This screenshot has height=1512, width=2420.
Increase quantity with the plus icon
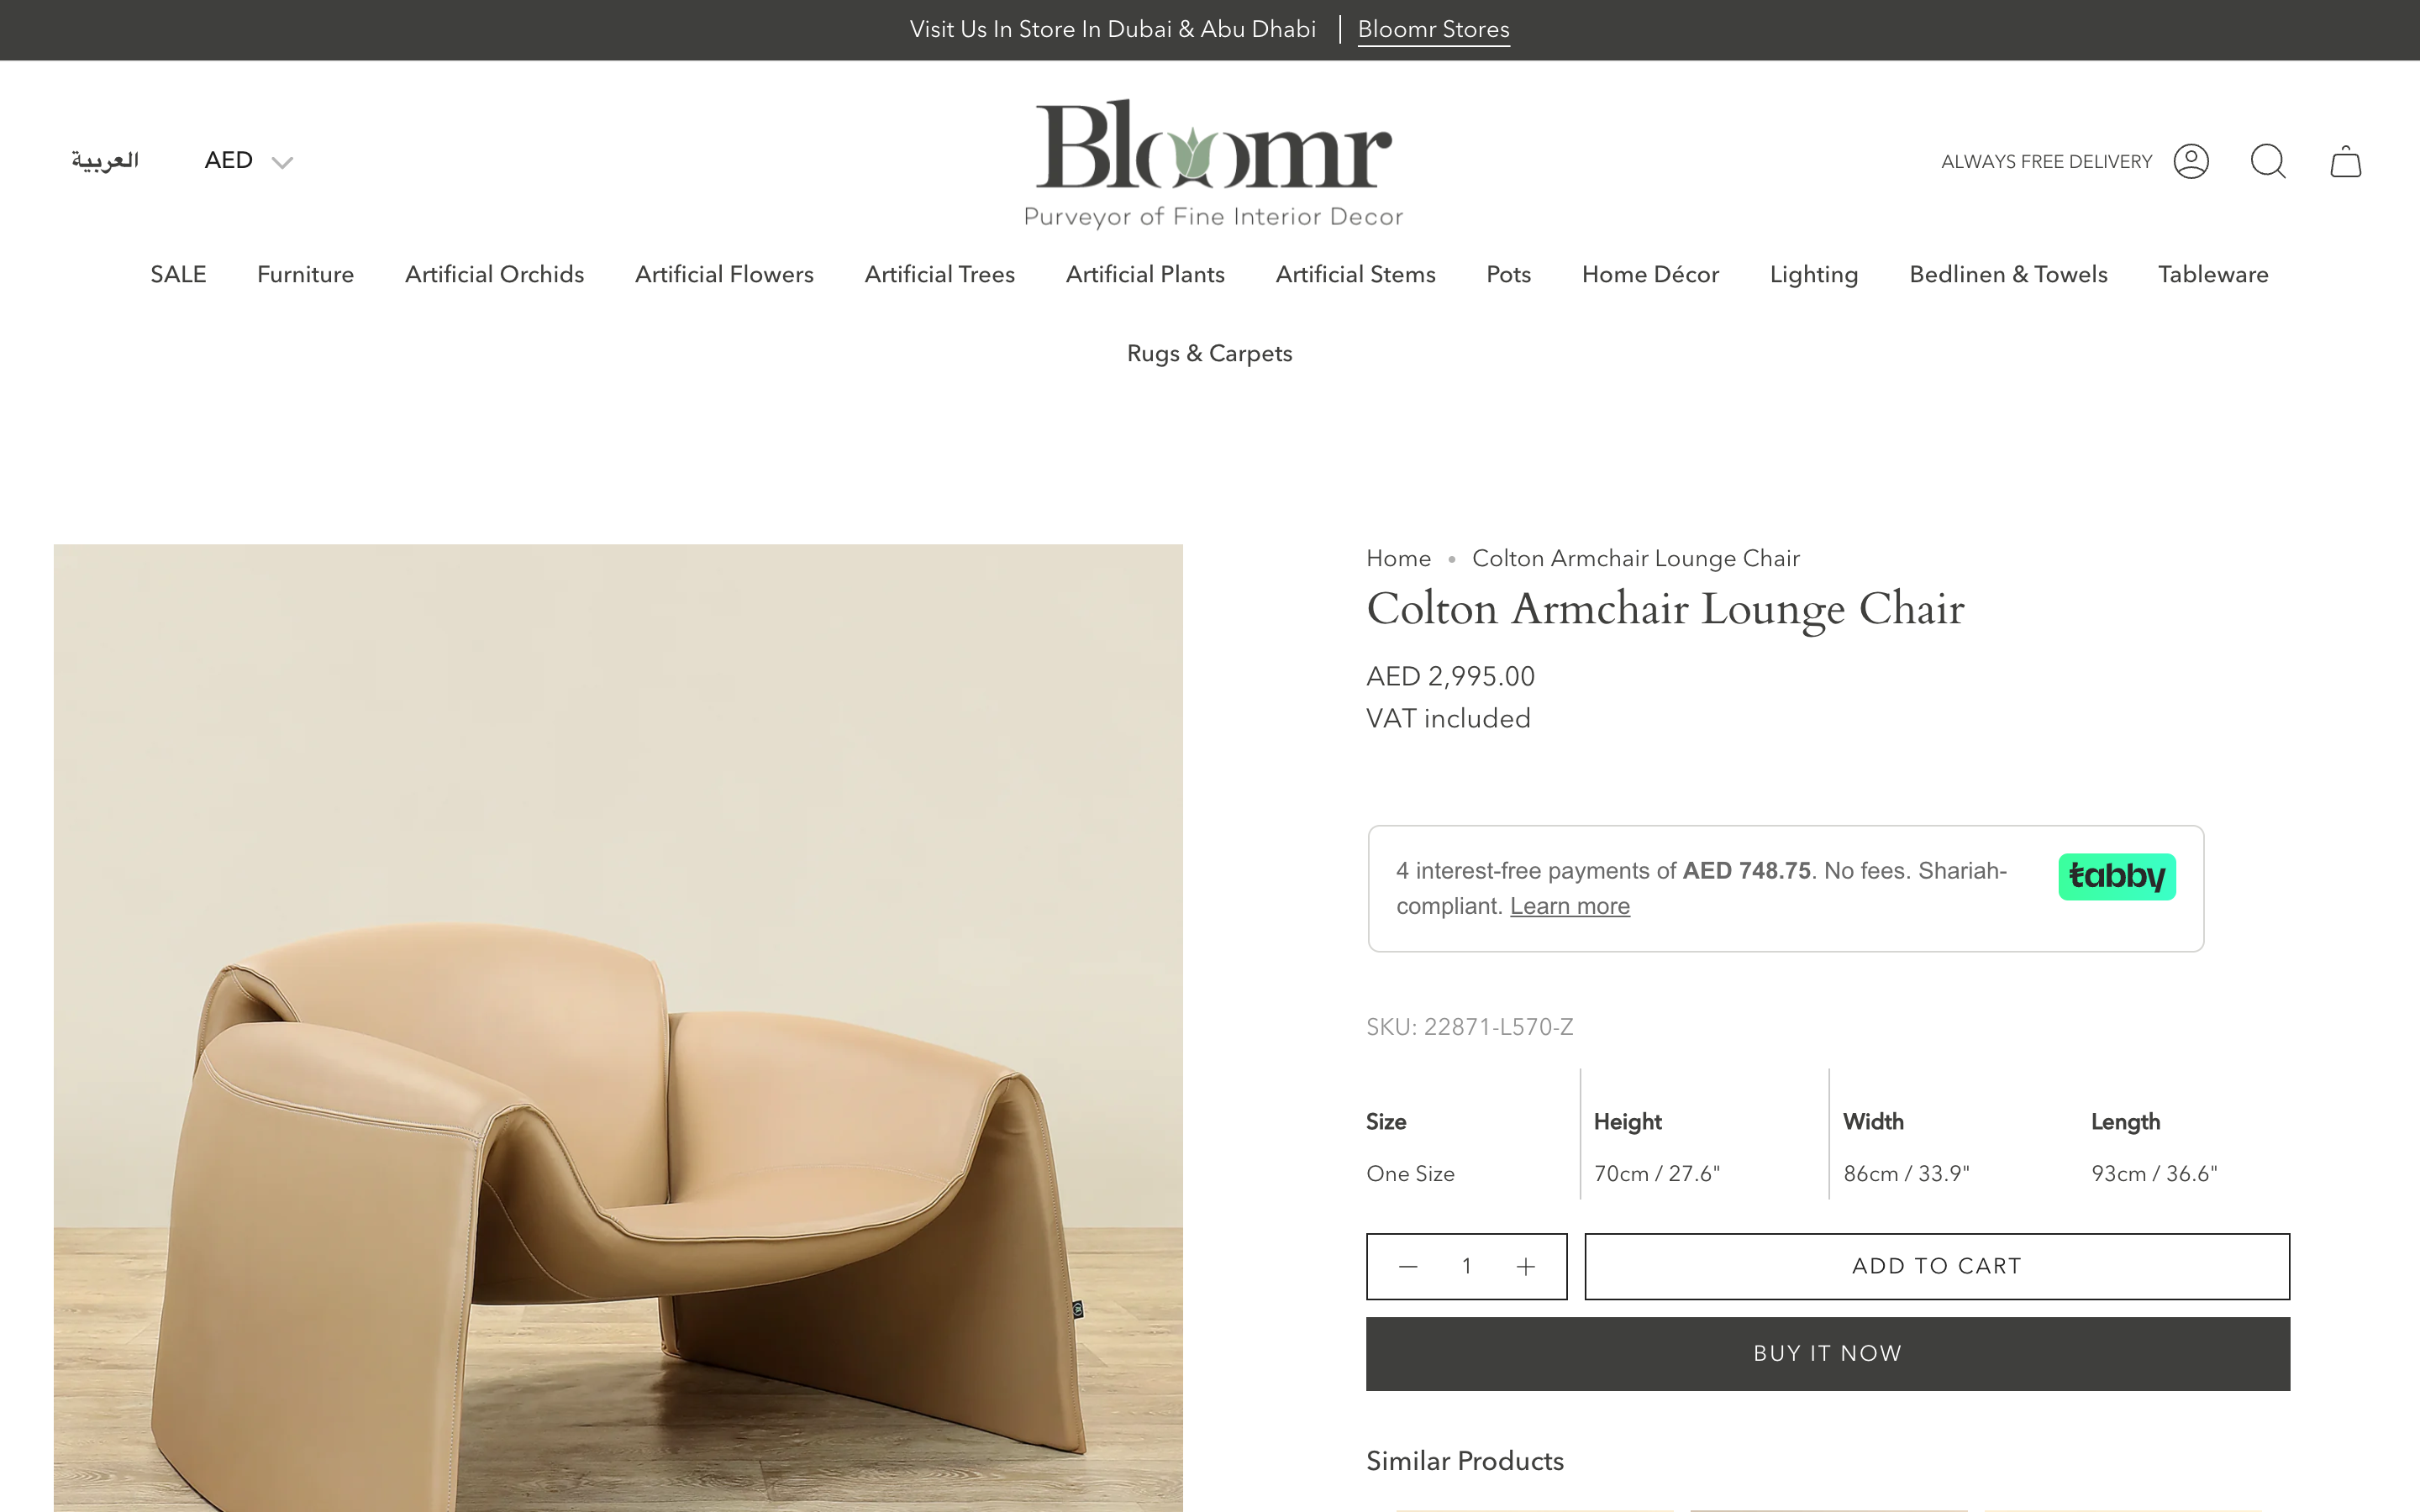1525,1267
